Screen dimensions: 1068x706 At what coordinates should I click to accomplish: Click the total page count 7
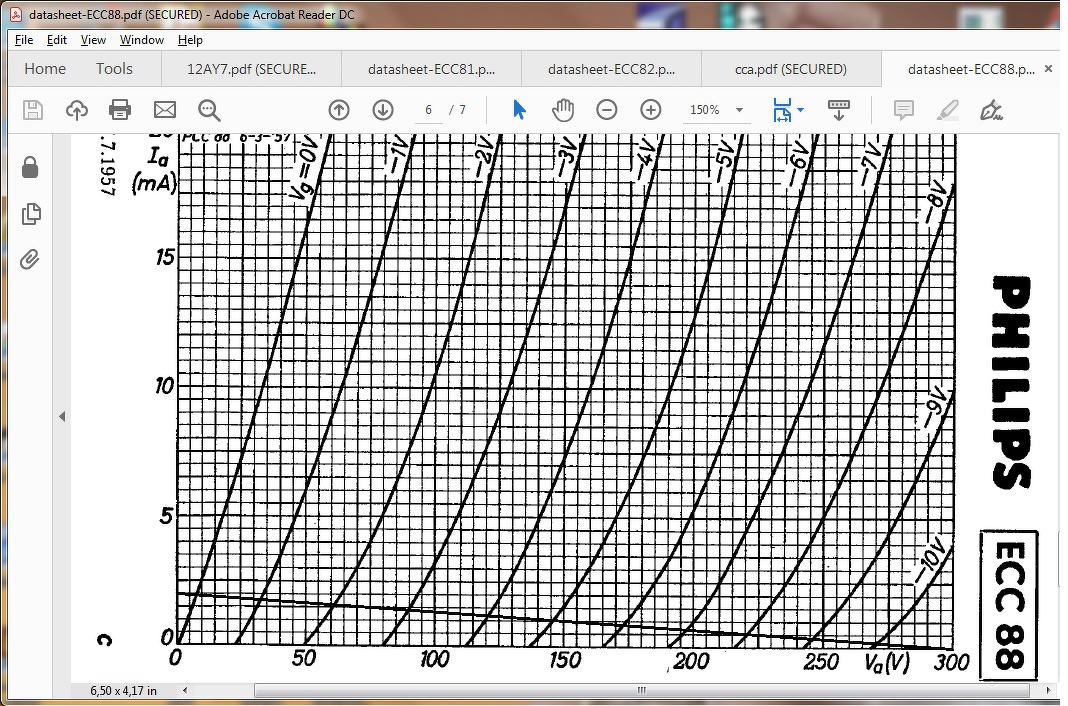point(462,110)
